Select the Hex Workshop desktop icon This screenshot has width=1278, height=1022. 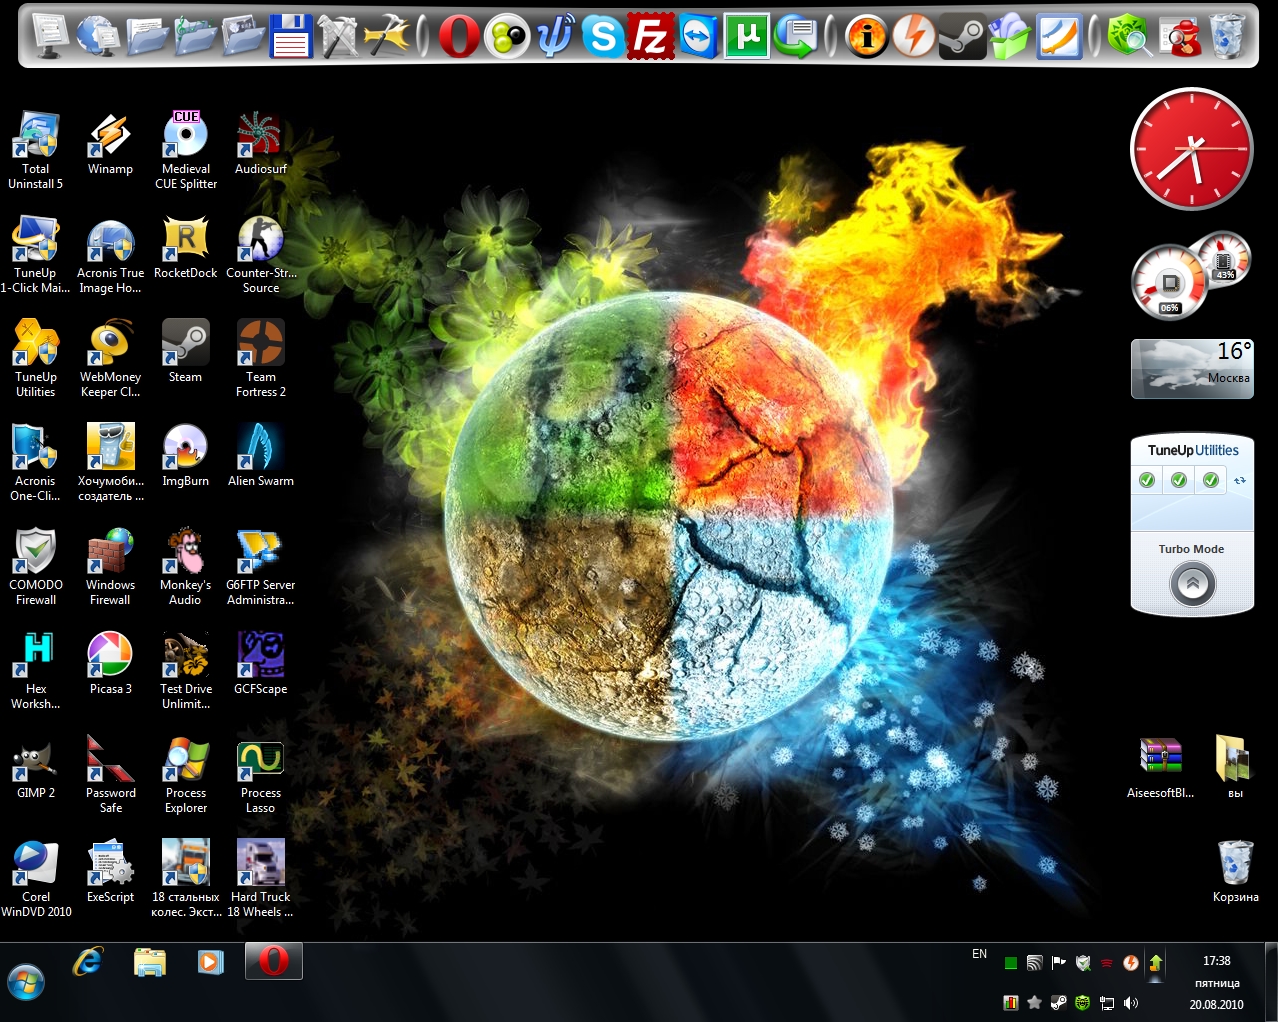point(36,671)
